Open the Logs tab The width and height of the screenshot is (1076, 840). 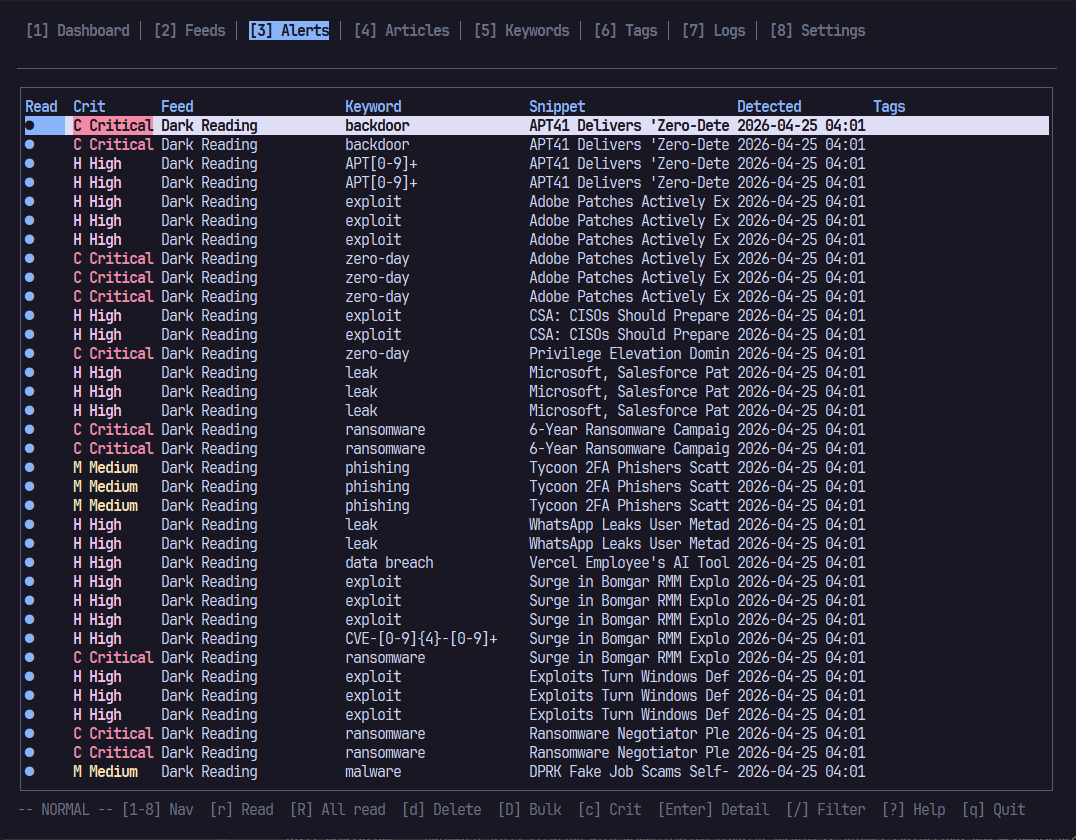[x=713, y=30]
